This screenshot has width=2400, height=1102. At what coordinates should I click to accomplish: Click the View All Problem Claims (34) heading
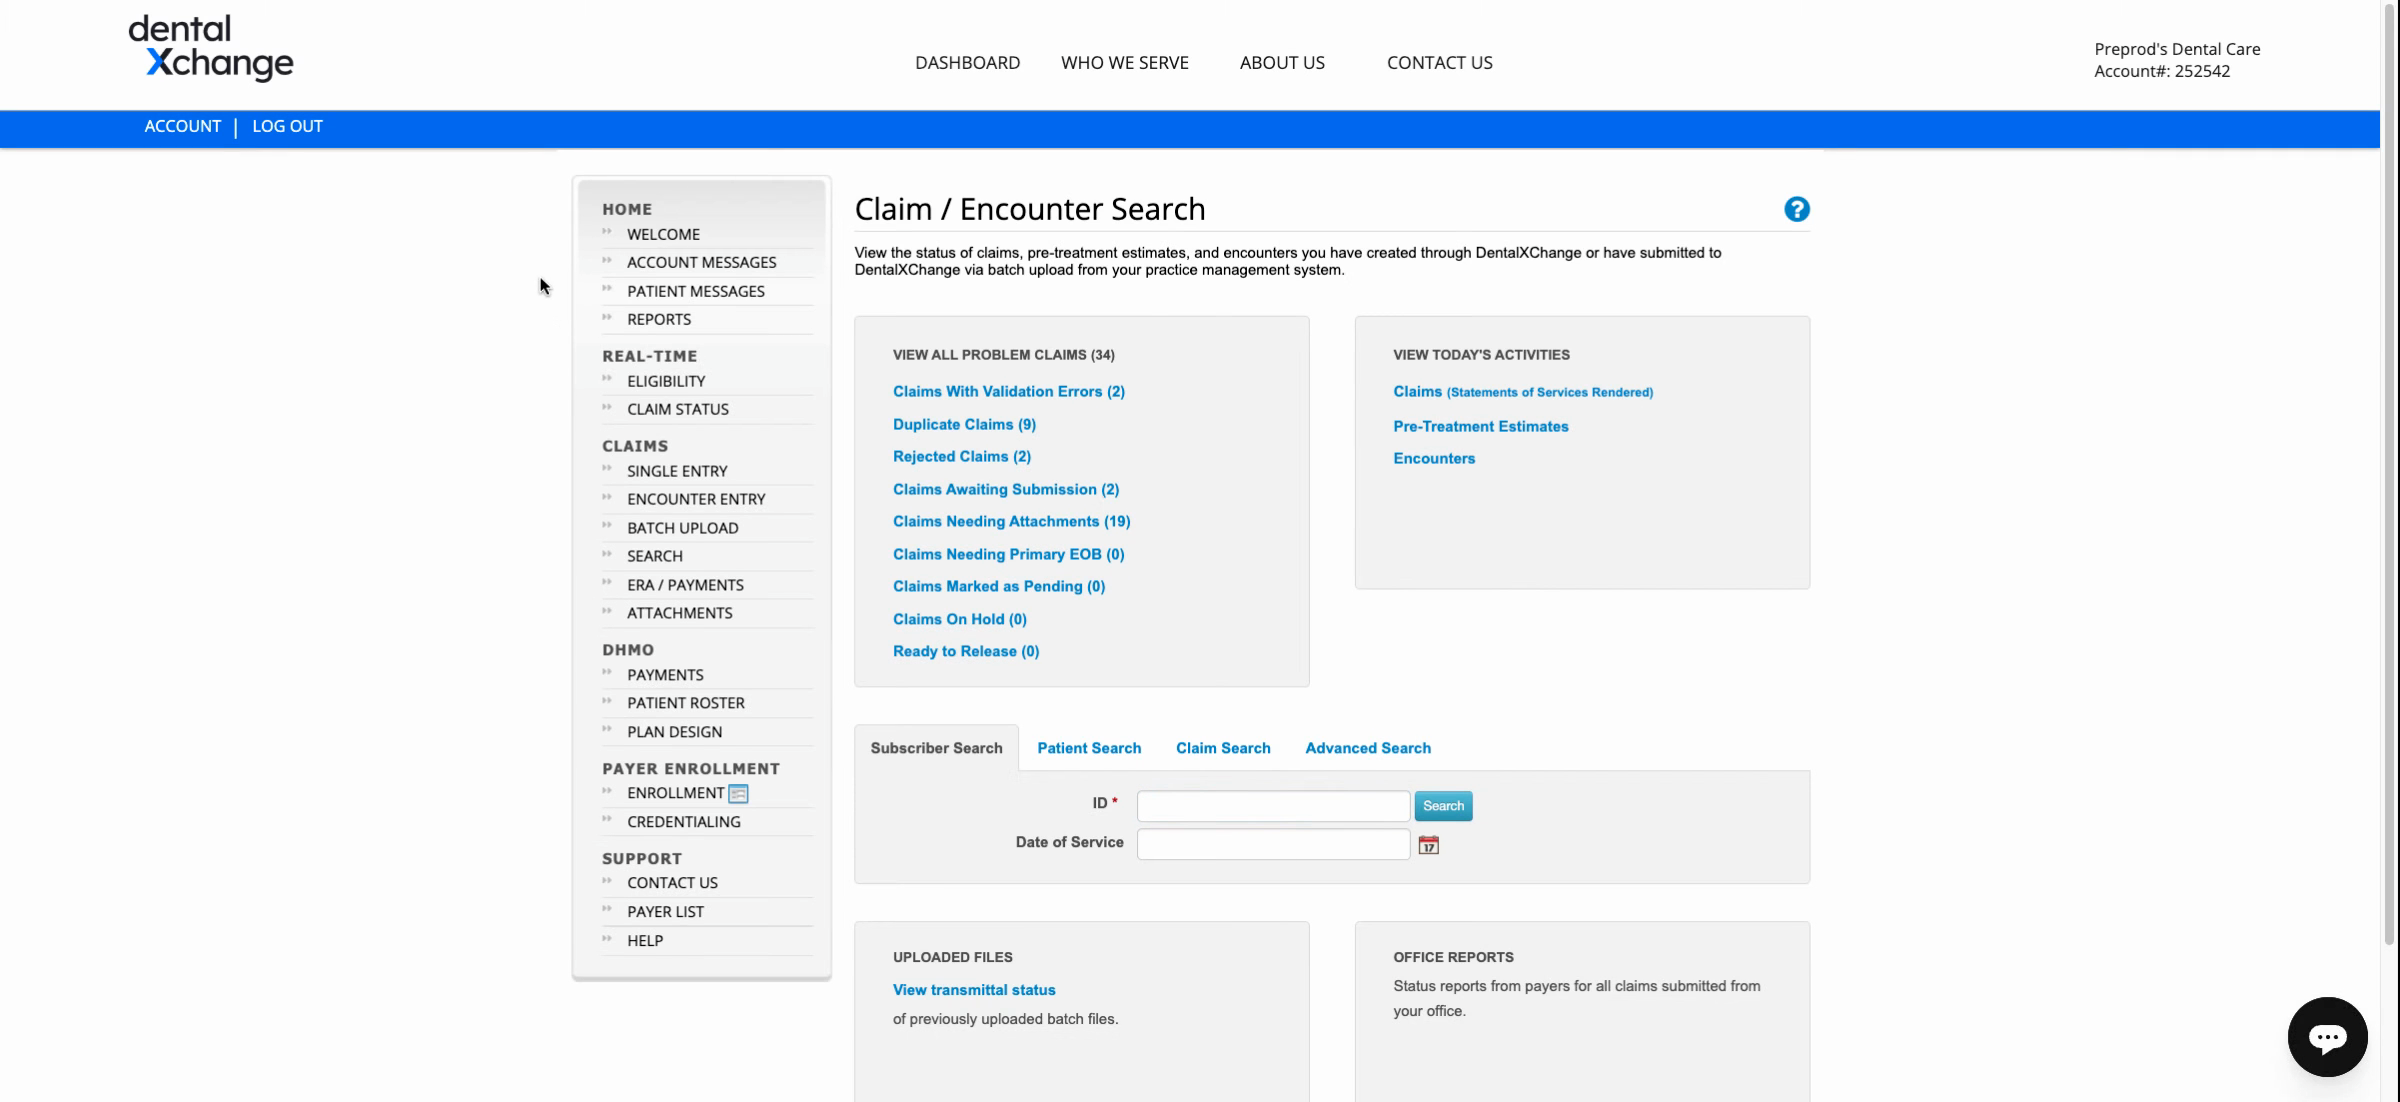click(x=1003, y=355)
